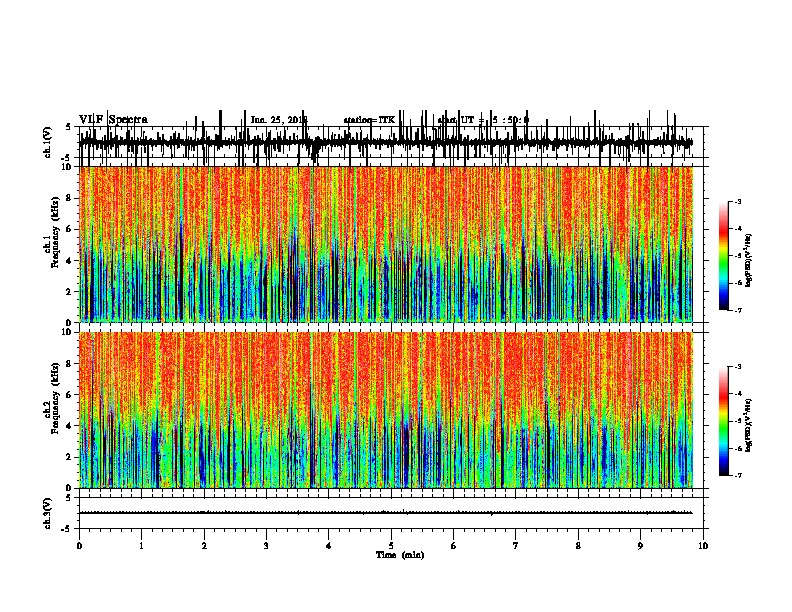Click time tick label "3" on bottom axis
The width and height of the screenshot is (792, 612).
click(266, 546)
